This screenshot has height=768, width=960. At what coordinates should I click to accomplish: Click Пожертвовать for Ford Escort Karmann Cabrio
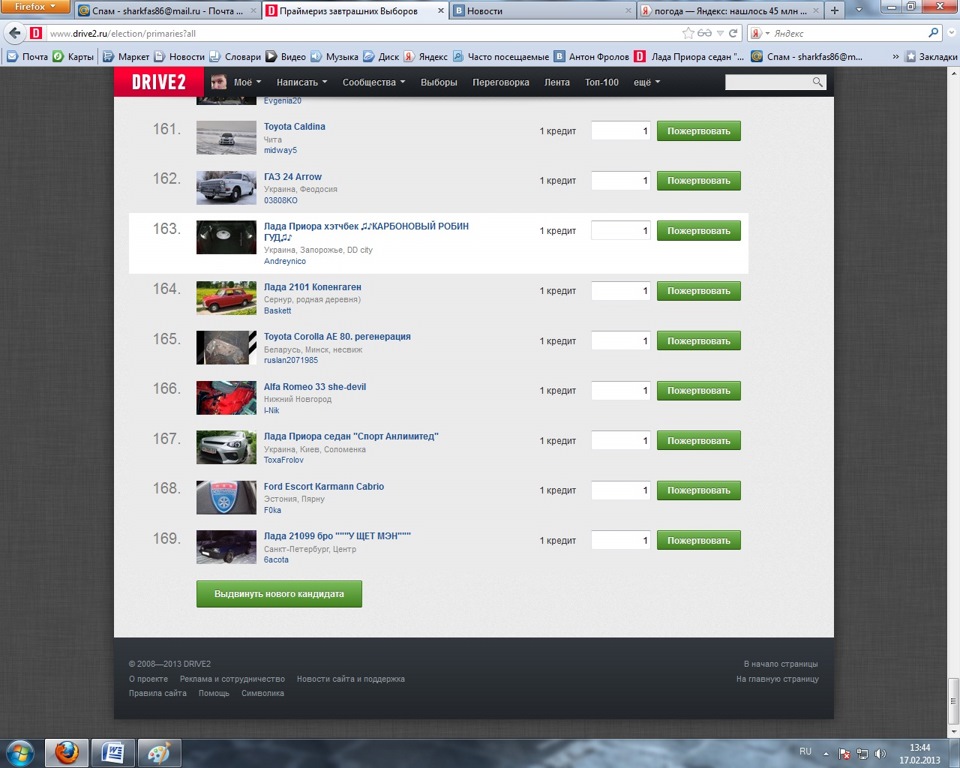(x=699, y=490)
